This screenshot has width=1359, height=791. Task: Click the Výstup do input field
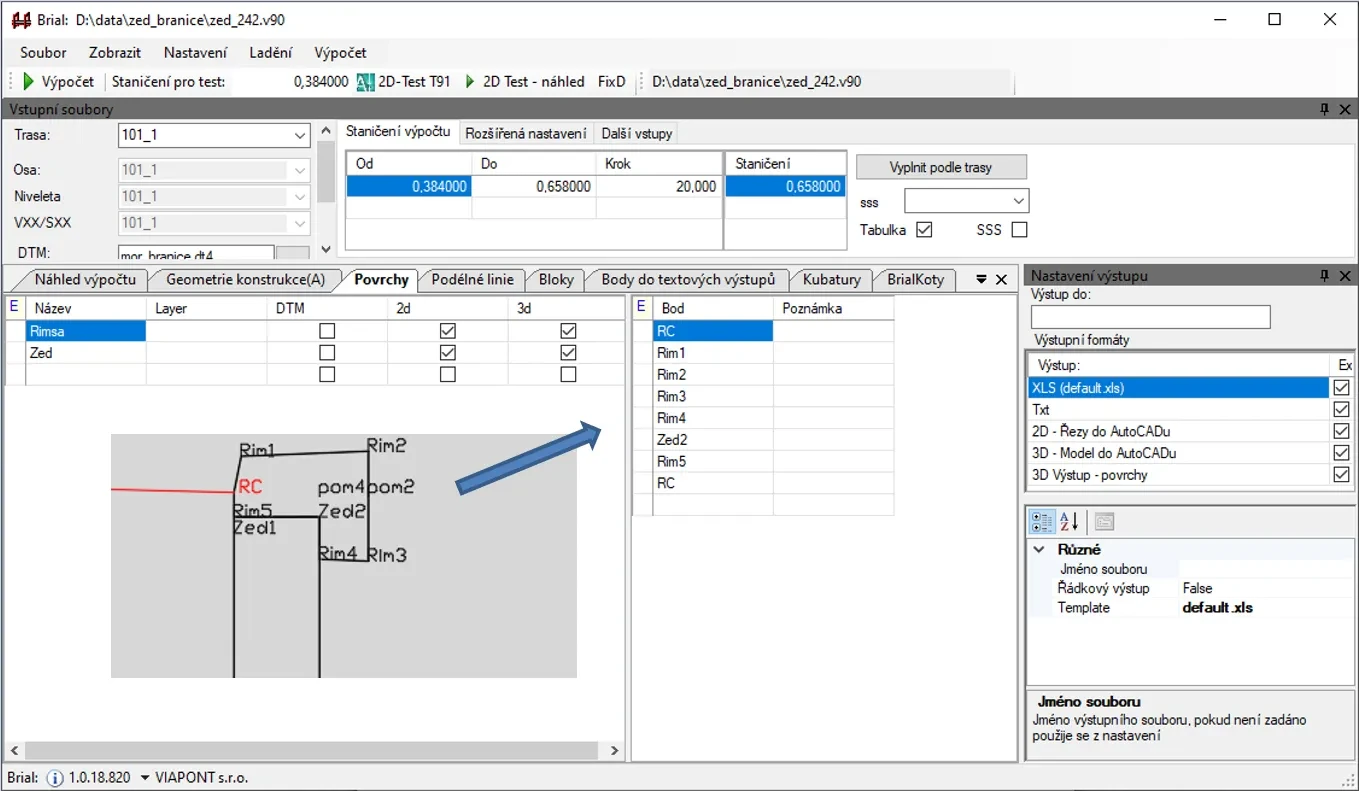pos(1150,317)
